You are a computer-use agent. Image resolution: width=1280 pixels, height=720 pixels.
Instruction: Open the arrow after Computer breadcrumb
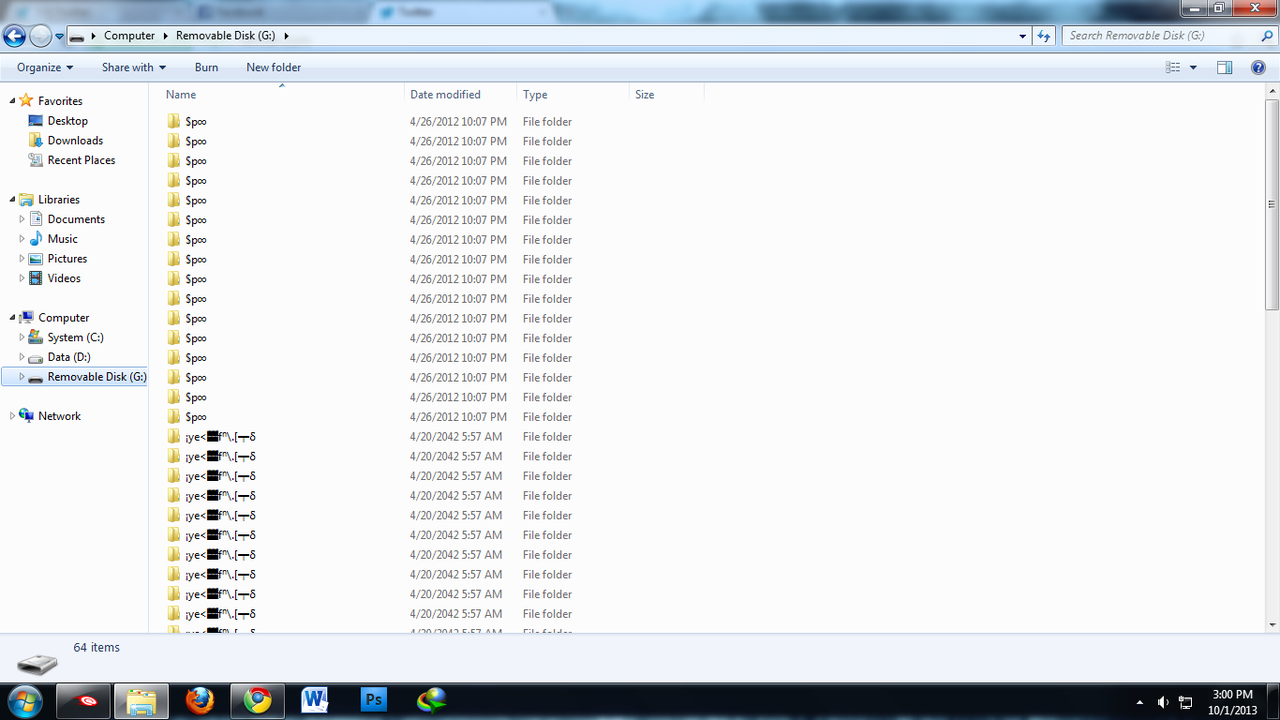pyautogui.click(x=165, y=36)
